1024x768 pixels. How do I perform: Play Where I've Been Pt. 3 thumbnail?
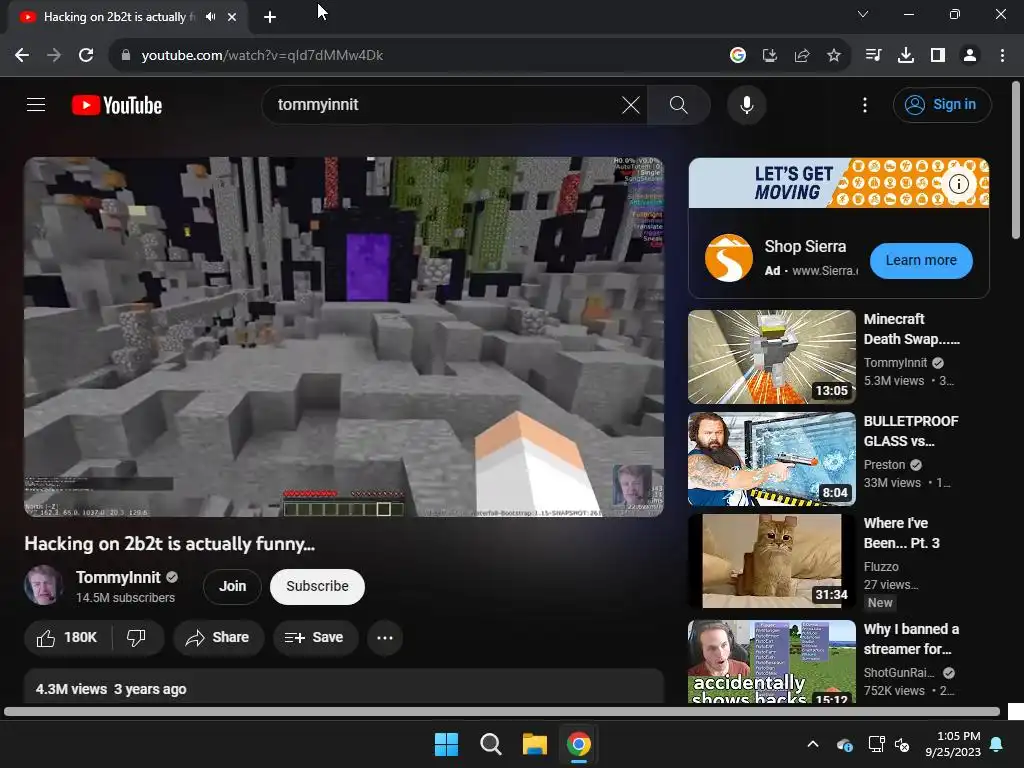(x=771, y=560)
